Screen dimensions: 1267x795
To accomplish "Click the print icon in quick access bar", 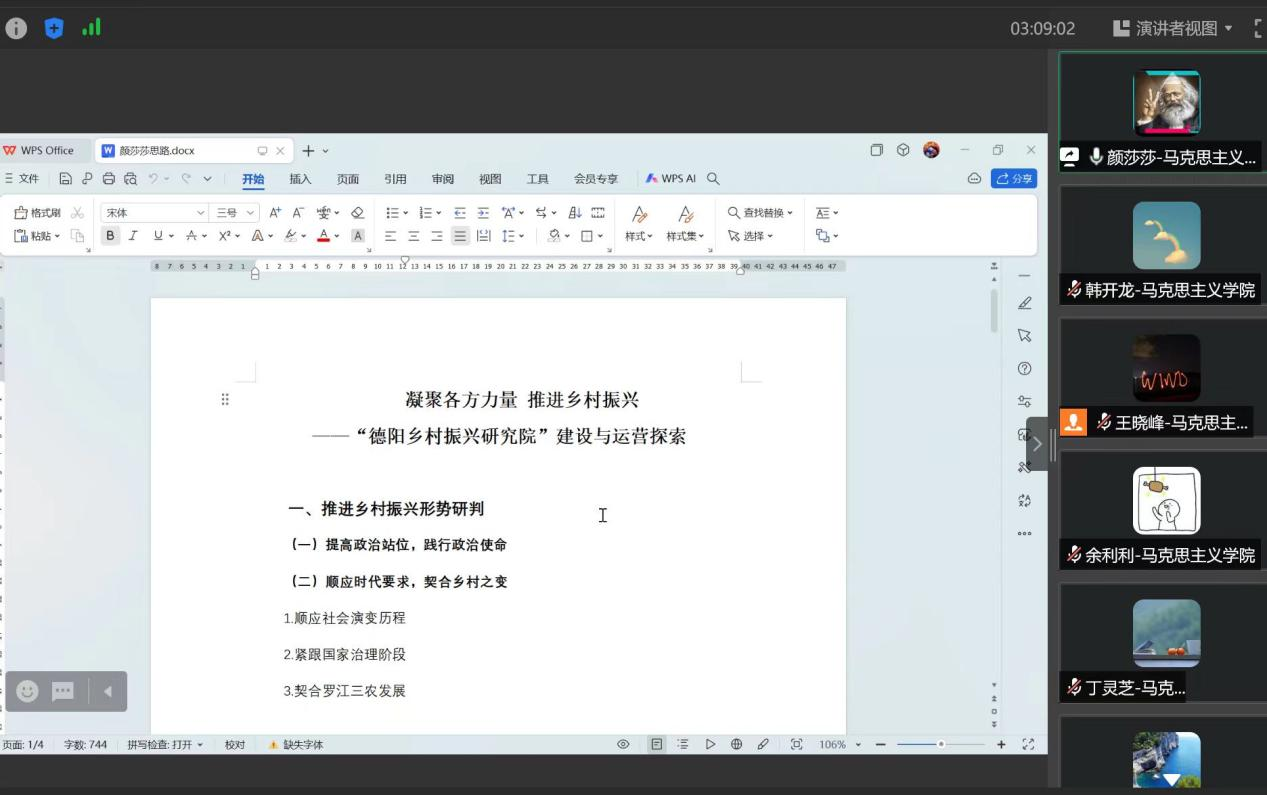I will coord(108,179).
